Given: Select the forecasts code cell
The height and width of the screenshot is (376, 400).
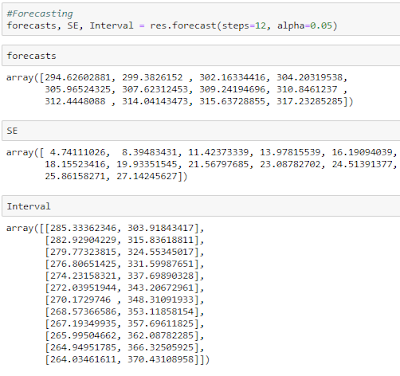Looking at the screenshot, I should 201,56.
